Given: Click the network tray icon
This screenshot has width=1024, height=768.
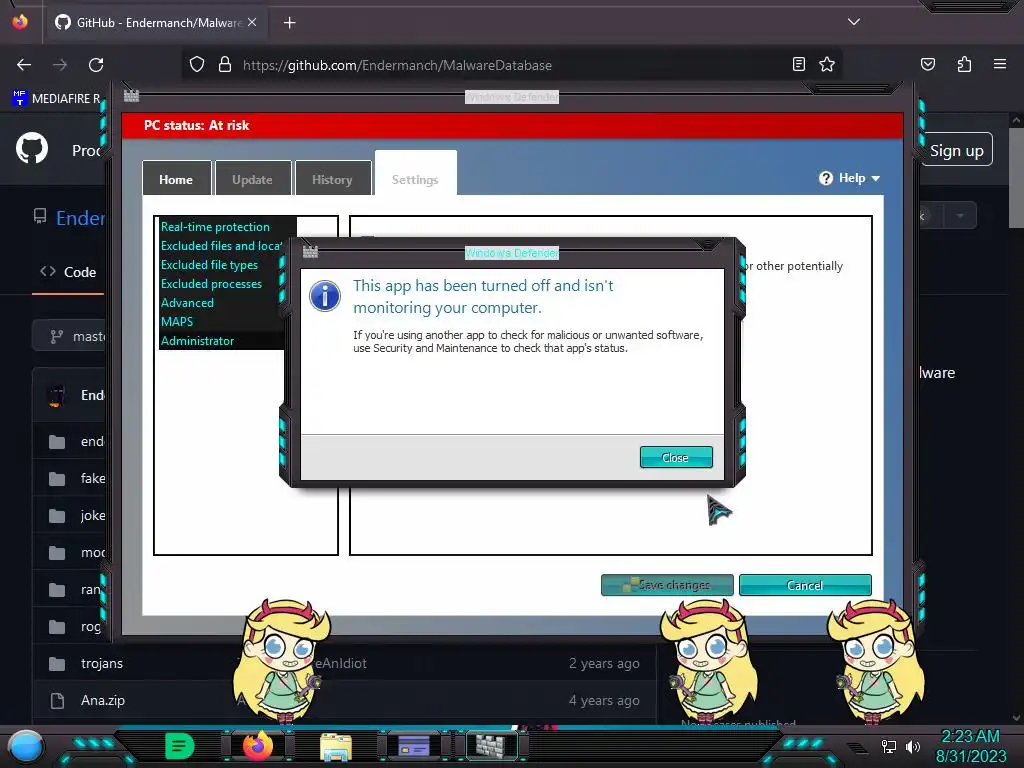Looking at the screenshot, I should point(888,746).
